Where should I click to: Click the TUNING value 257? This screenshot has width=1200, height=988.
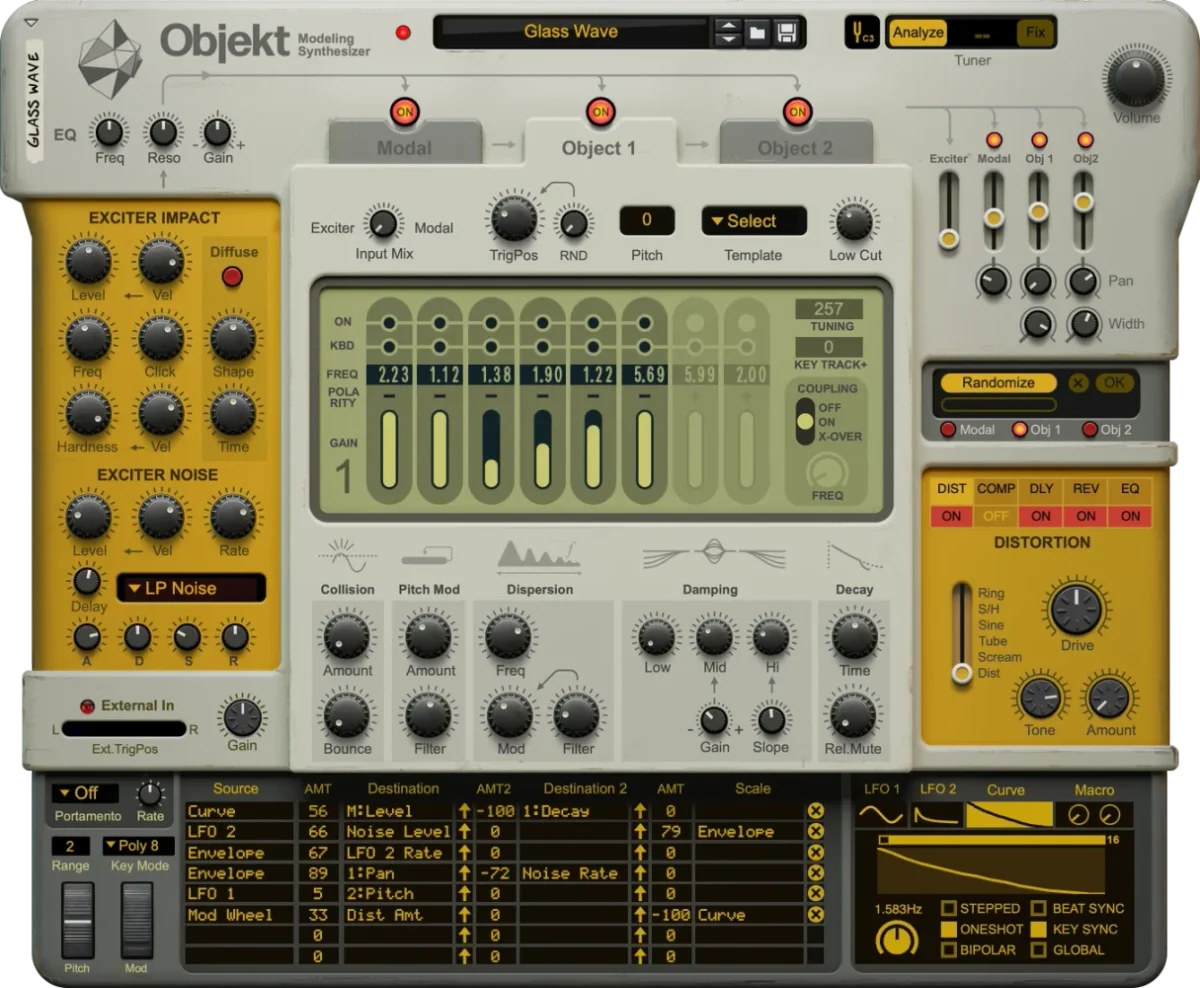829,309
